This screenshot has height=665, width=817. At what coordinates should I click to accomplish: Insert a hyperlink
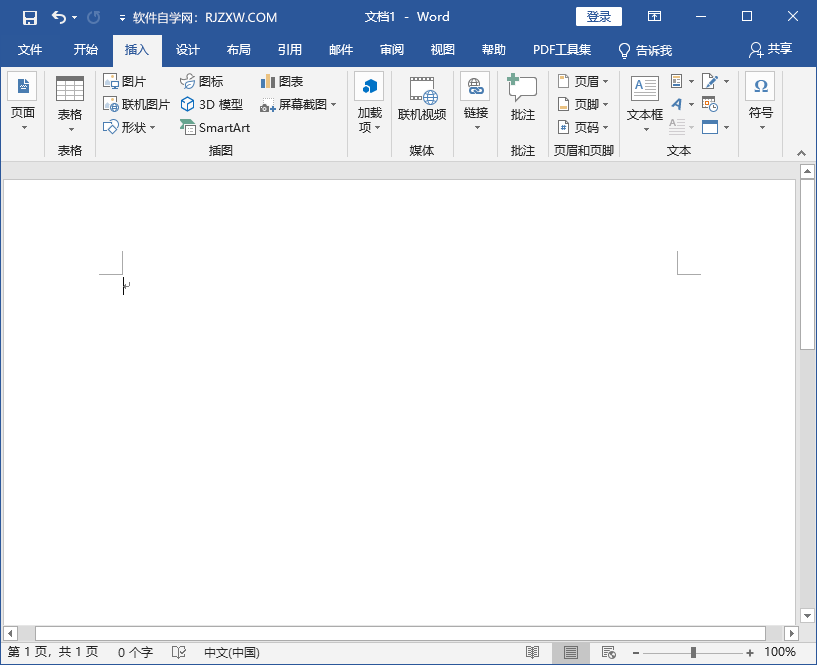475,100
